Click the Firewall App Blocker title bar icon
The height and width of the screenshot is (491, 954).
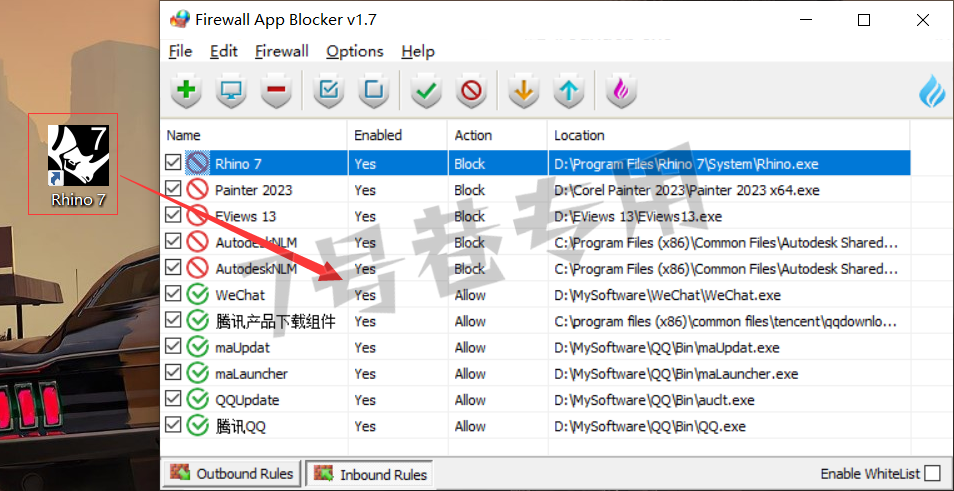(x=179, y=19)
